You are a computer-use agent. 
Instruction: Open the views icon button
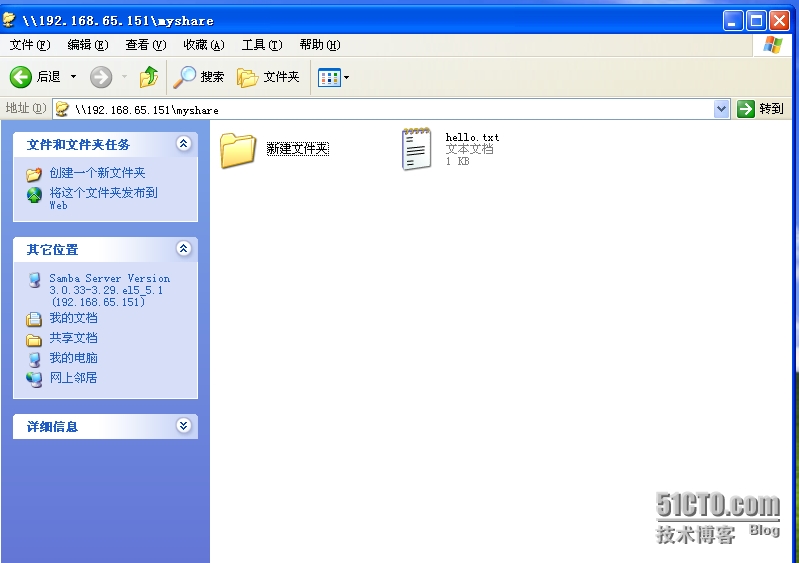point(329,77)
